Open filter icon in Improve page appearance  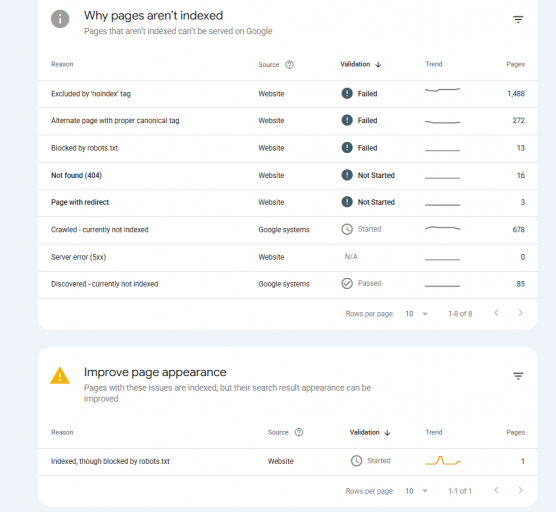pyautogui.click(x=518, y=376)
